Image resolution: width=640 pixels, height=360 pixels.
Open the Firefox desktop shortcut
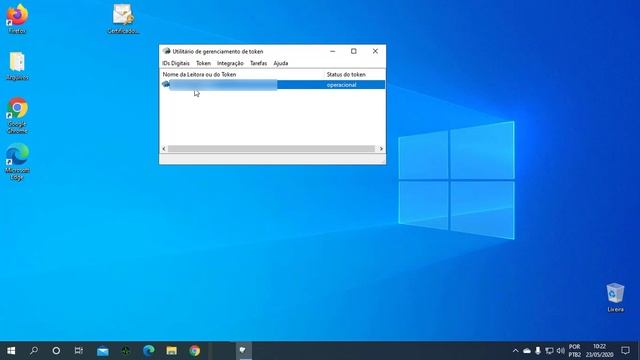point(17,18)
